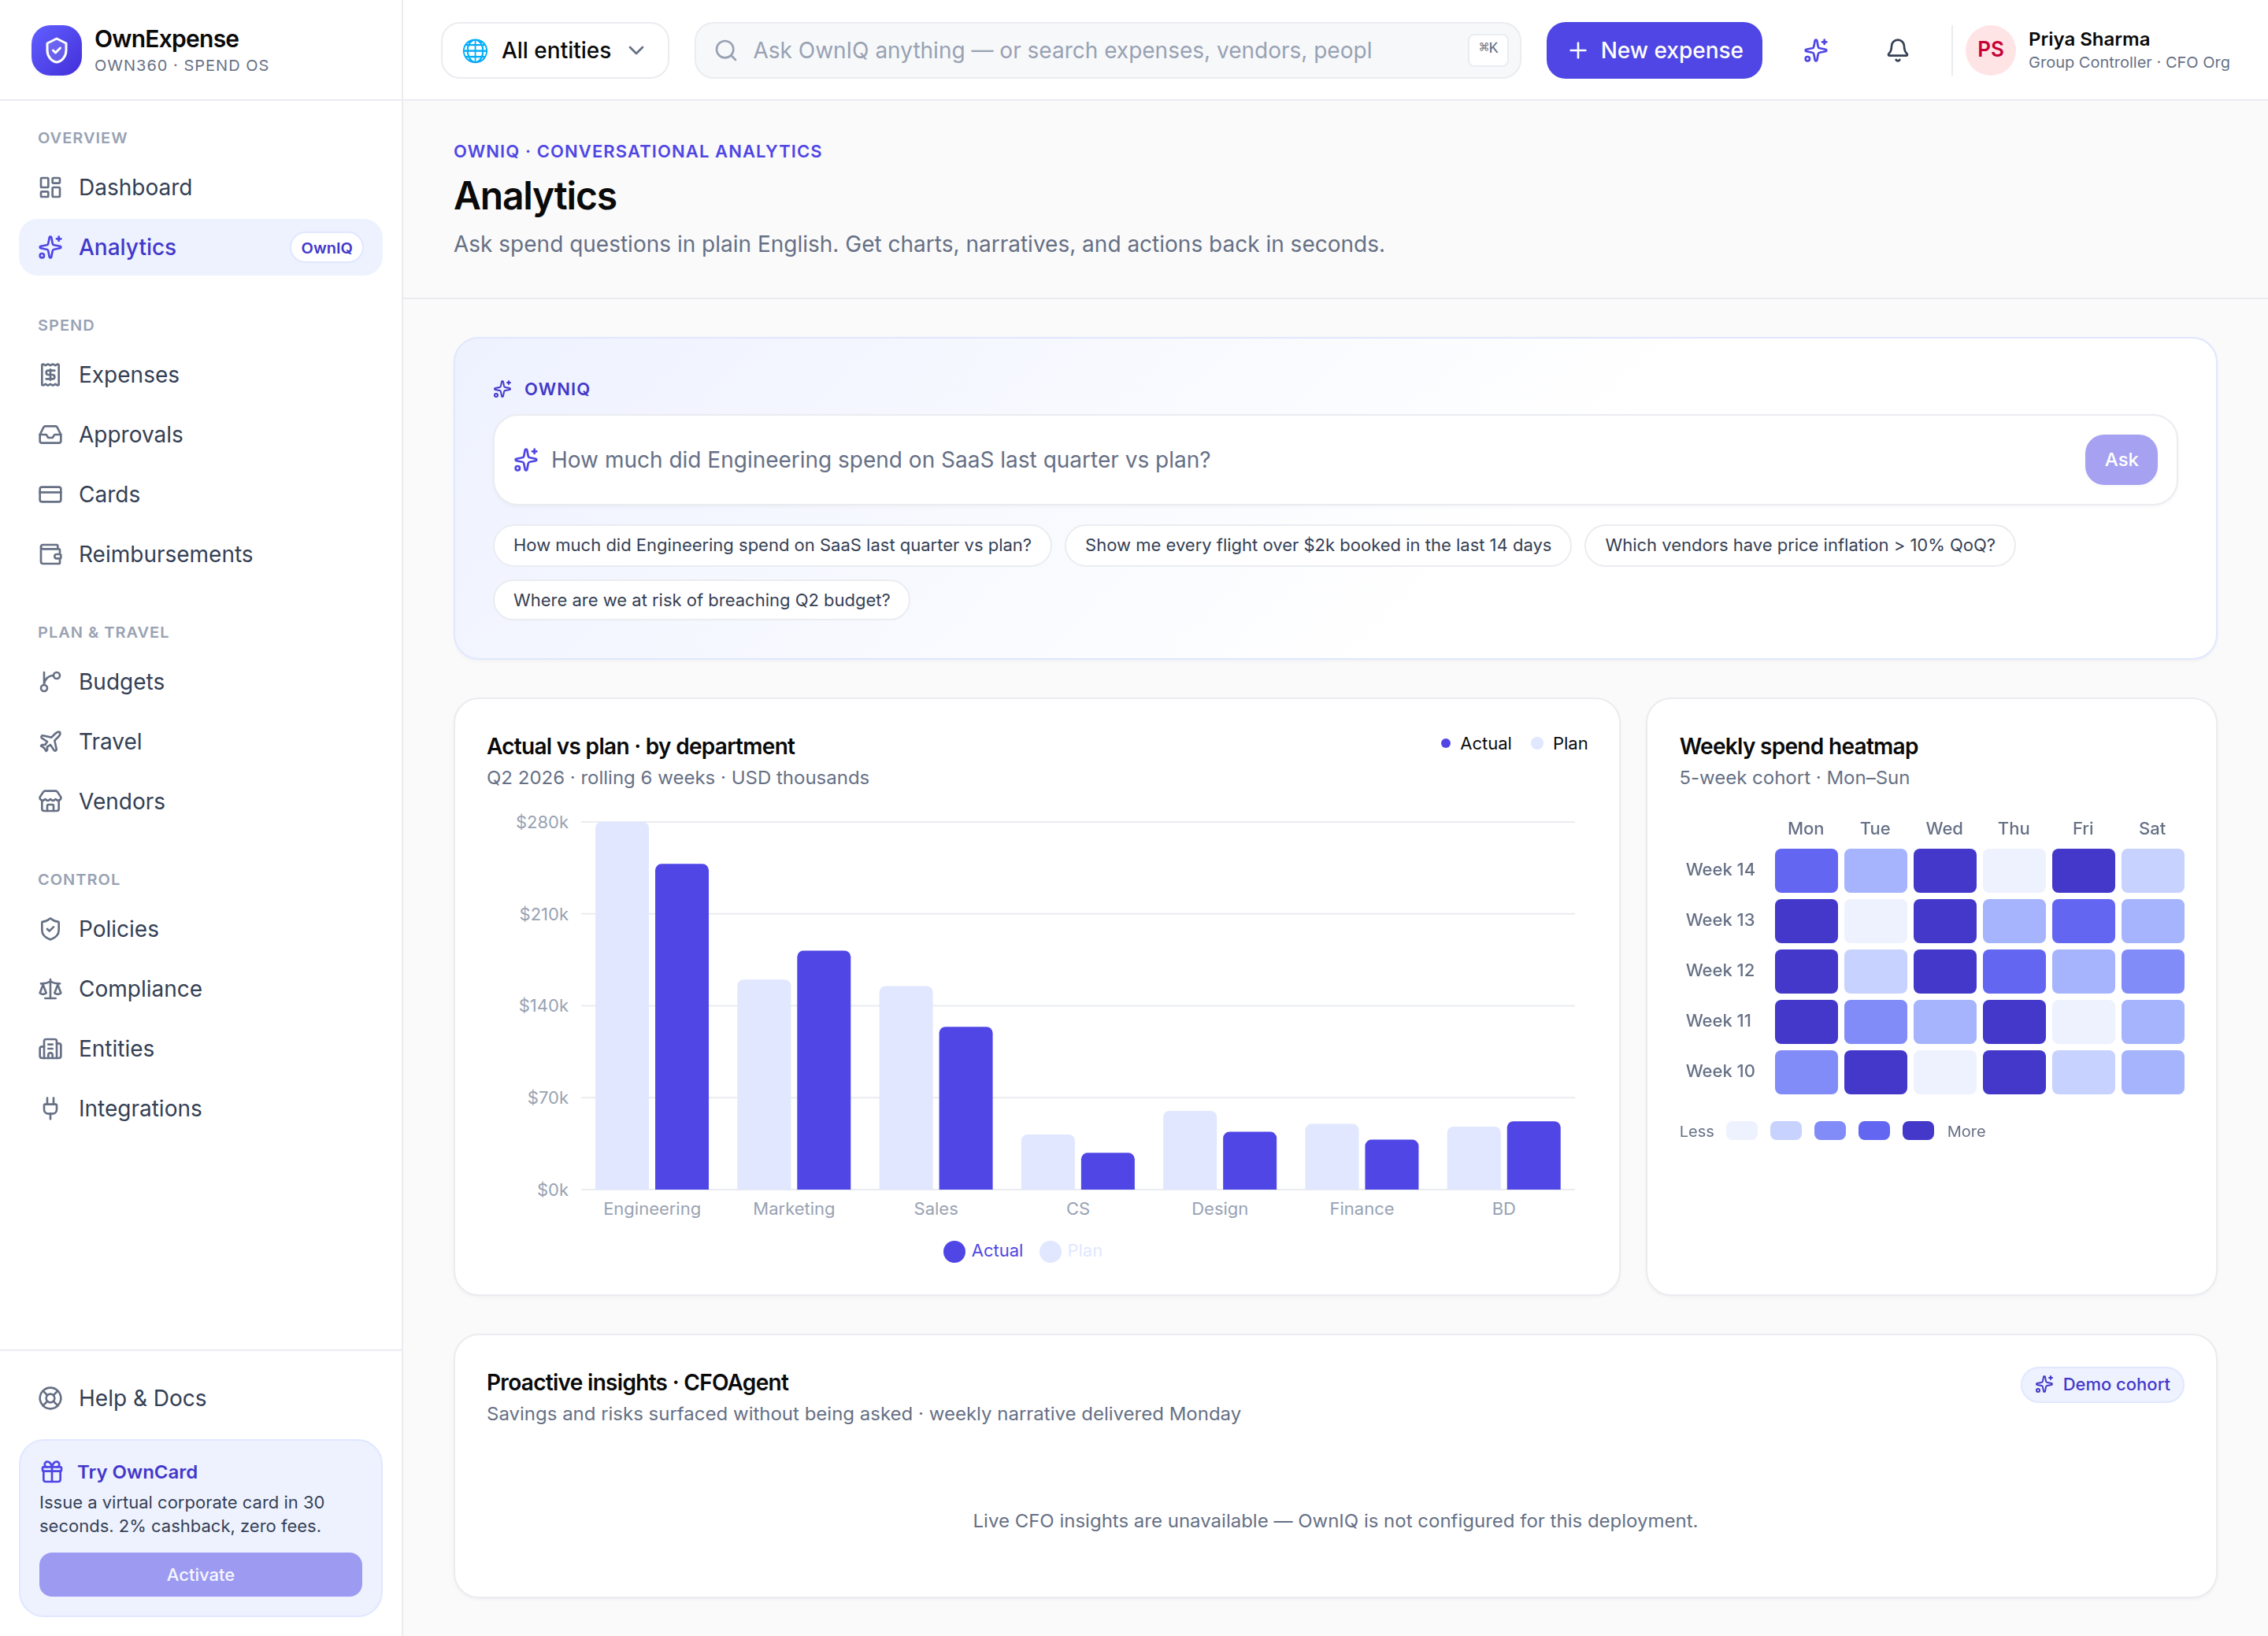Open Expenses page
This screenshot has height=1636, width=2268.
point(200,375)
